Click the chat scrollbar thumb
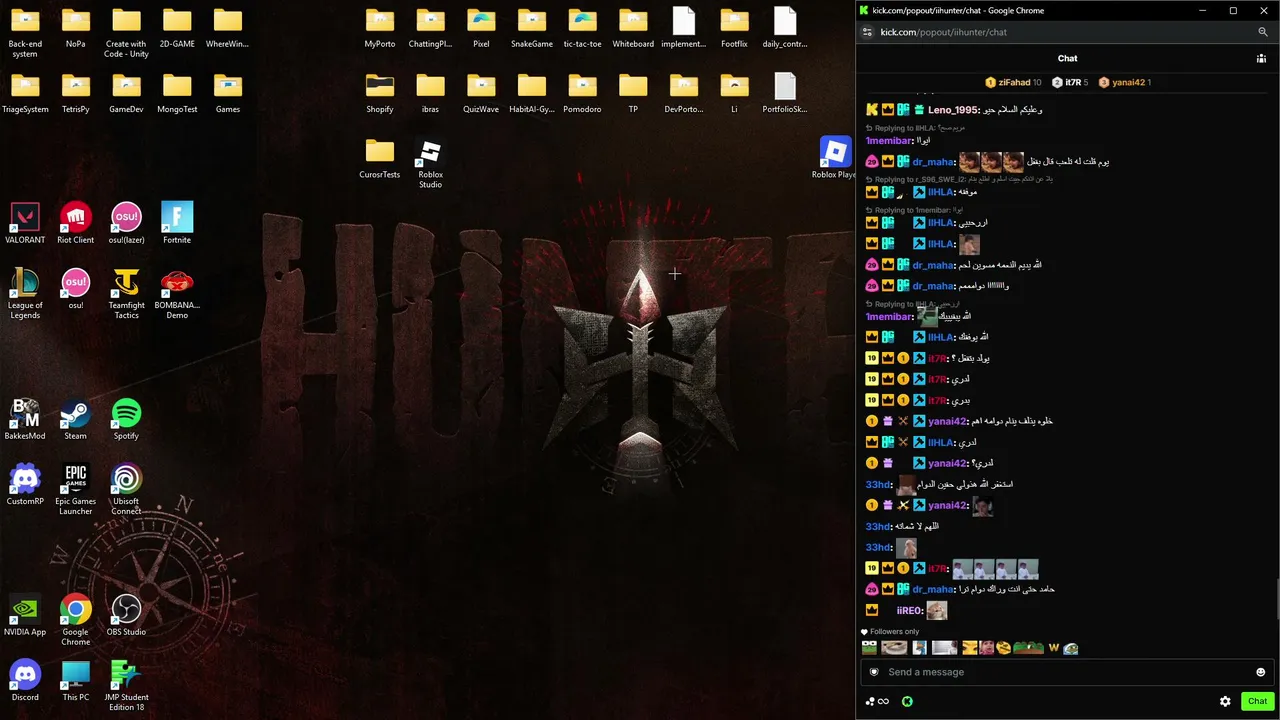1280x720 pixels. point(1276,598)
